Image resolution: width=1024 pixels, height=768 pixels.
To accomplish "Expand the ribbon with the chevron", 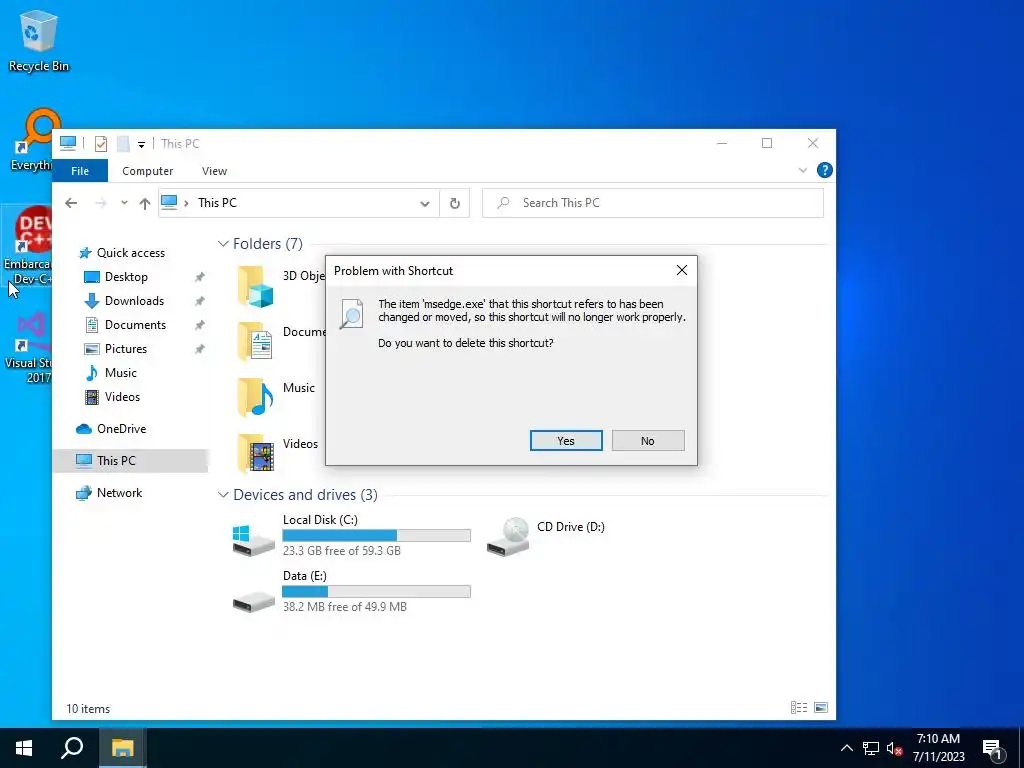I will click(x=803, y=170).
